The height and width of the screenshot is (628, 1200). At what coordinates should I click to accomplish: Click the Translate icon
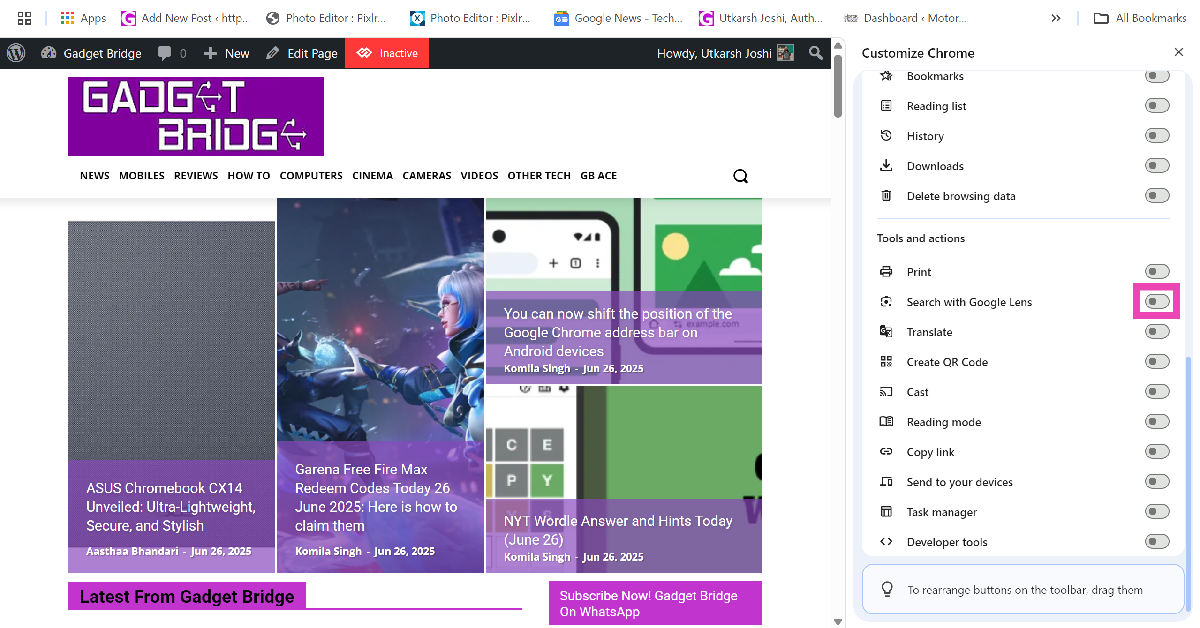pyautogui.click(x=886, y=332)
